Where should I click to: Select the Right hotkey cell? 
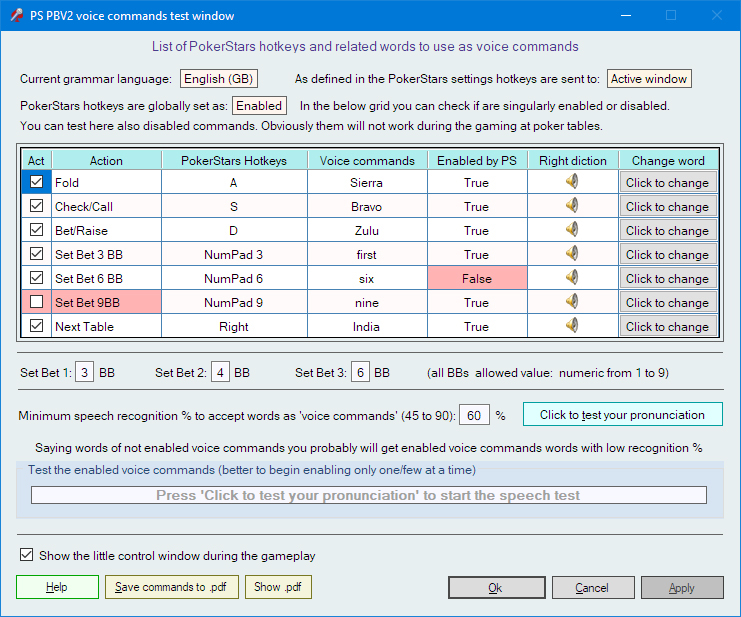[234, 326]
